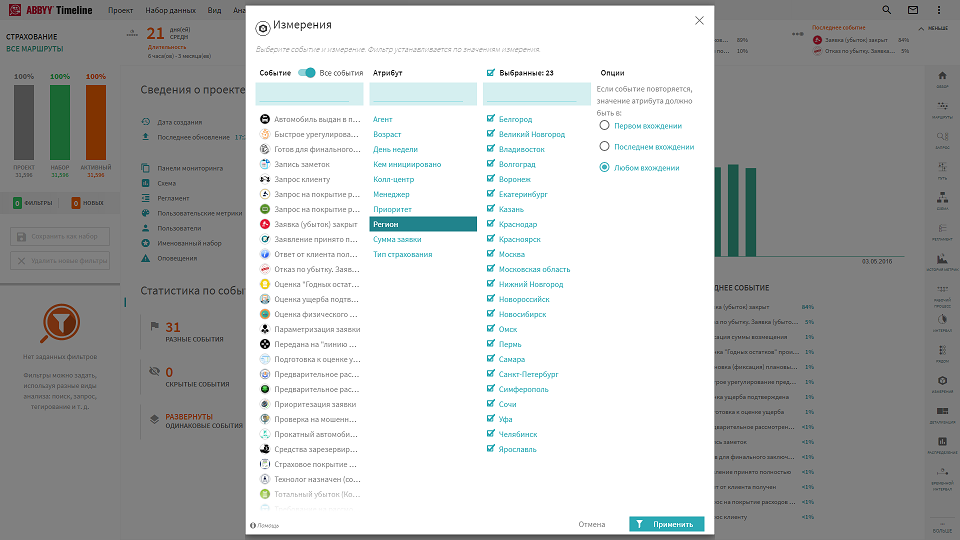Click the 'Ответ от клиента' blue icon
Viewport: 960px width, 540px height.
click(264, 254)
